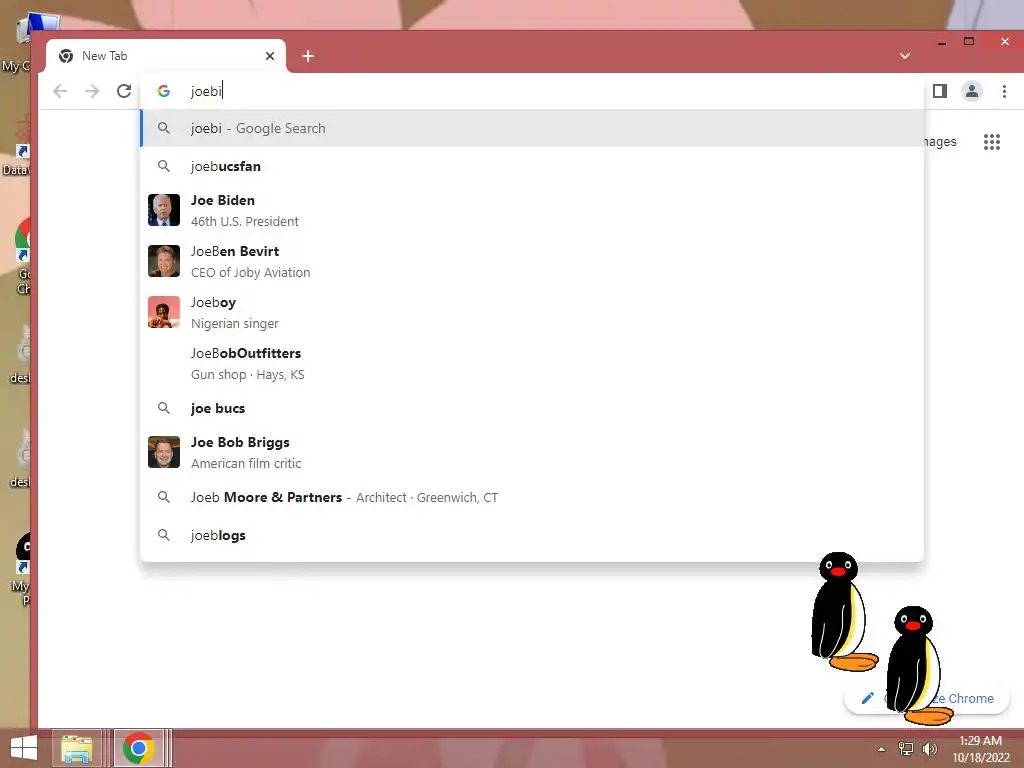Open the Windows Start button

click(24, 748)
